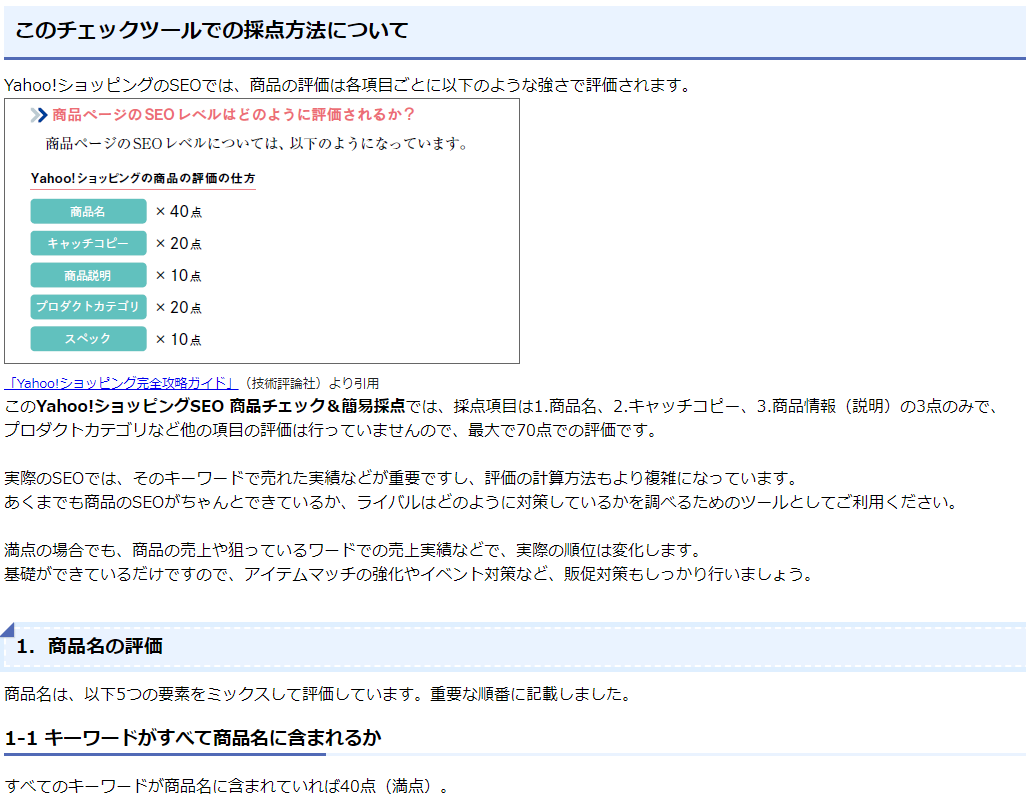Click the × 10点 beside スペック
The height and width of the screenshot is (795, 1026).
179,339
